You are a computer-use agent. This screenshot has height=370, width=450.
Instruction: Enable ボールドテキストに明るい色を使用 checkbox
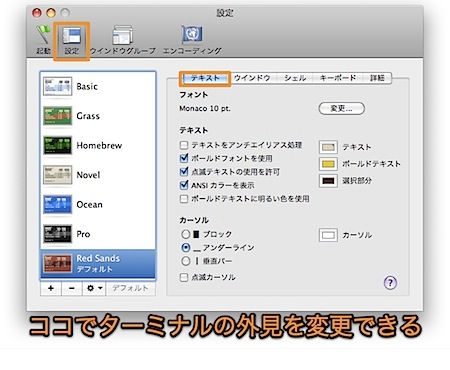click(x=184, y=199)
